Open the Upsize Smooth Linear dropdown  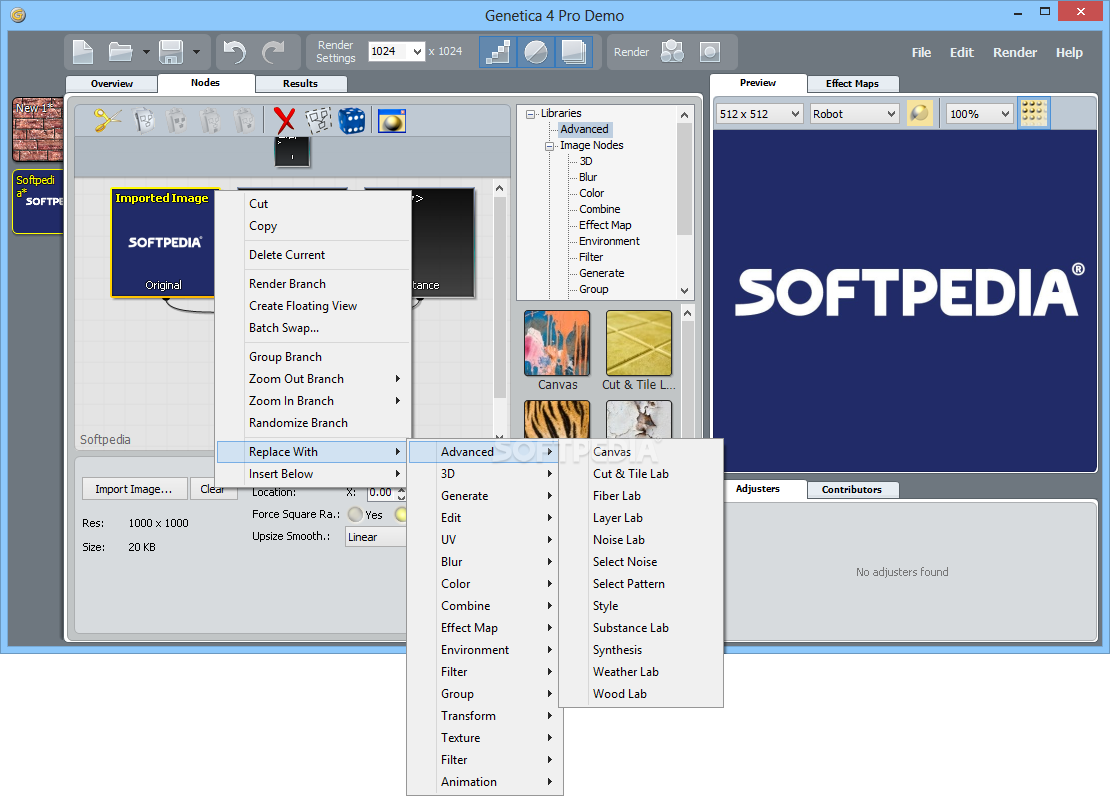[376, 537]
